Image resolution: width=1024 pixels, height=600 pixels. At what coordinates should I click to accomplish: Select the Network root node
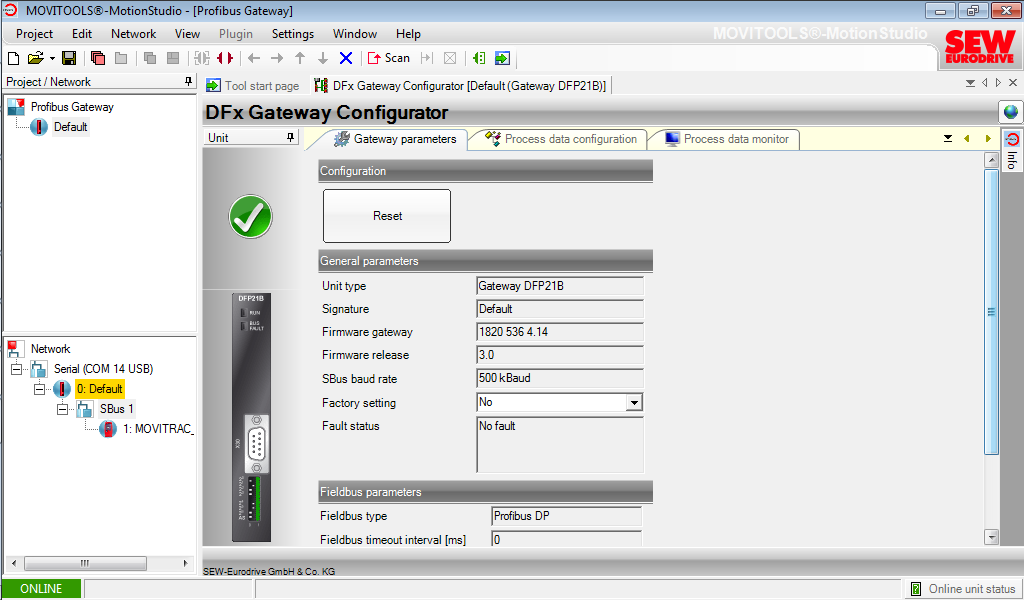click(x=50, y=349)
